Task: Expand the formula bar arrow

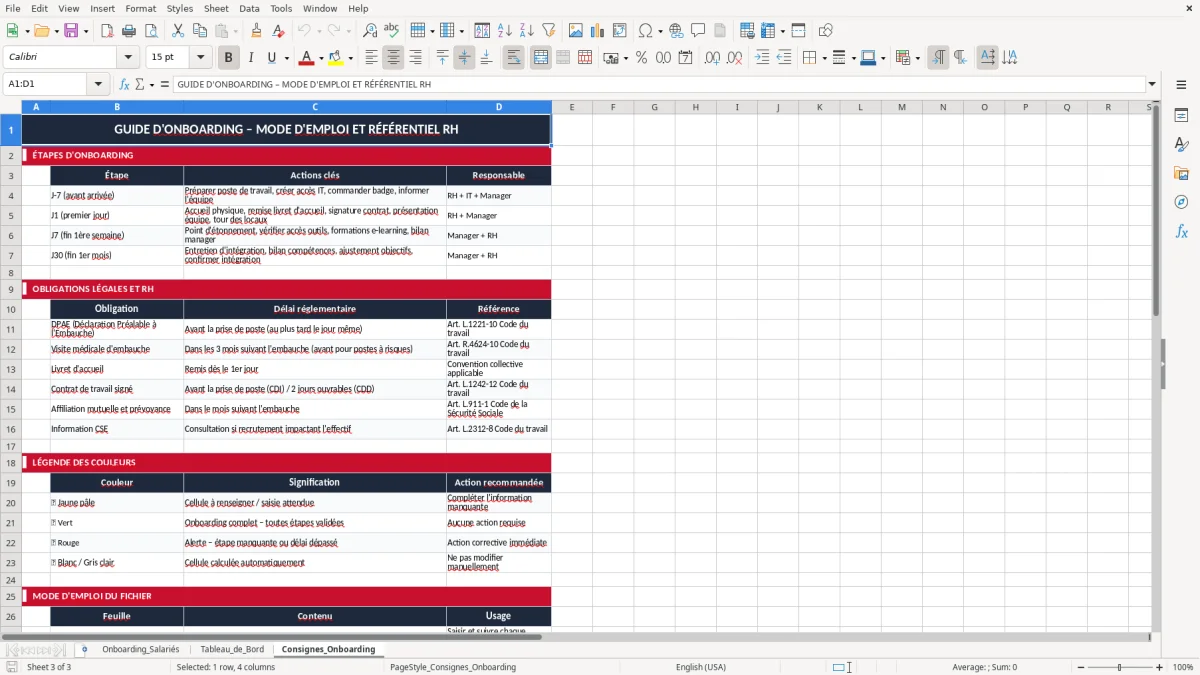Action: tap(1152, 85)
